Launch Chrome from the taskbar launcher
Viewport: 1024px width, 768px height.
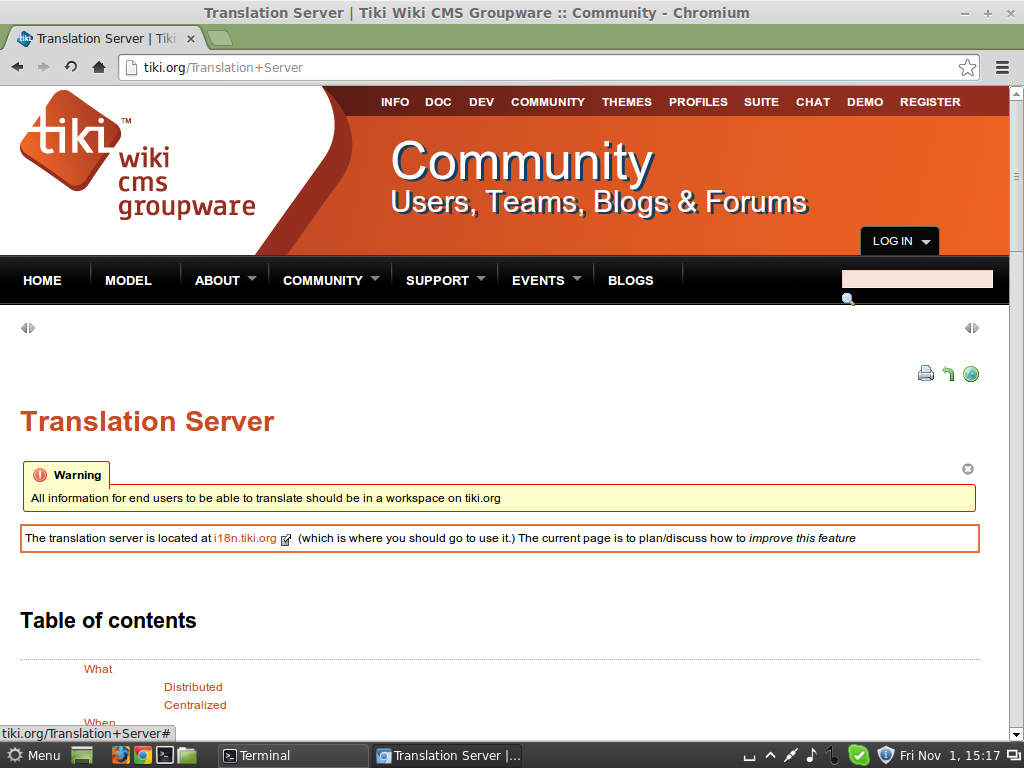142,756
